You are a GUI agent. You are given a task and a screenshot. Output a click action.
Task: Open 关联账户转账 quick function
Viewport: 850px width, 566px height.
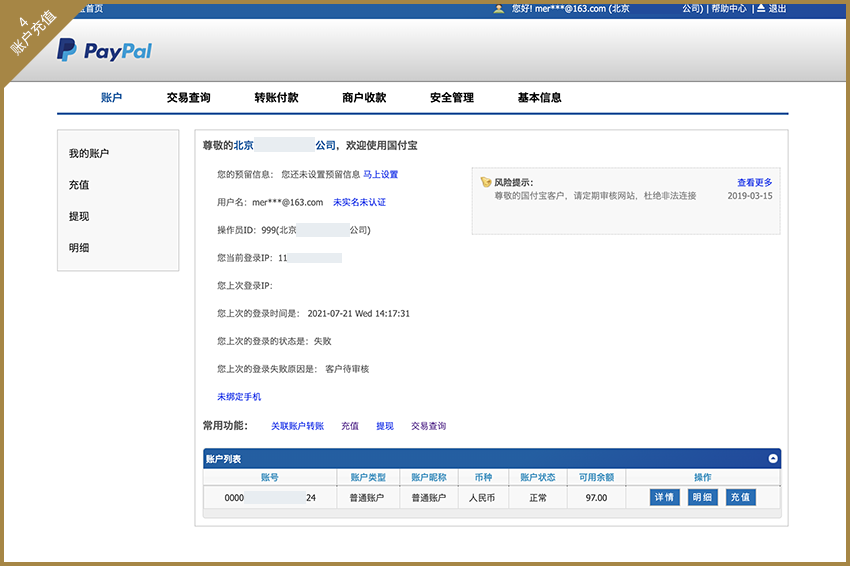coord(297,426)
